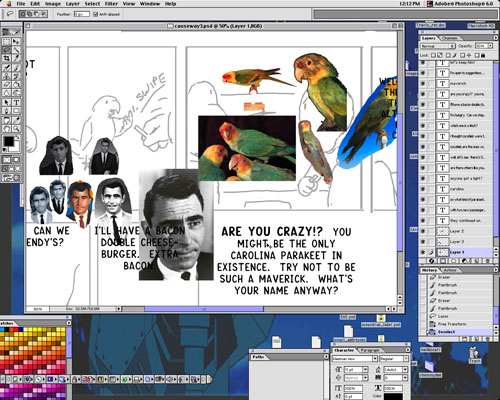Viewport: 500px width, 400px height.
Task: Select the Rectangular Marquee tool
Action: (6, 41)
